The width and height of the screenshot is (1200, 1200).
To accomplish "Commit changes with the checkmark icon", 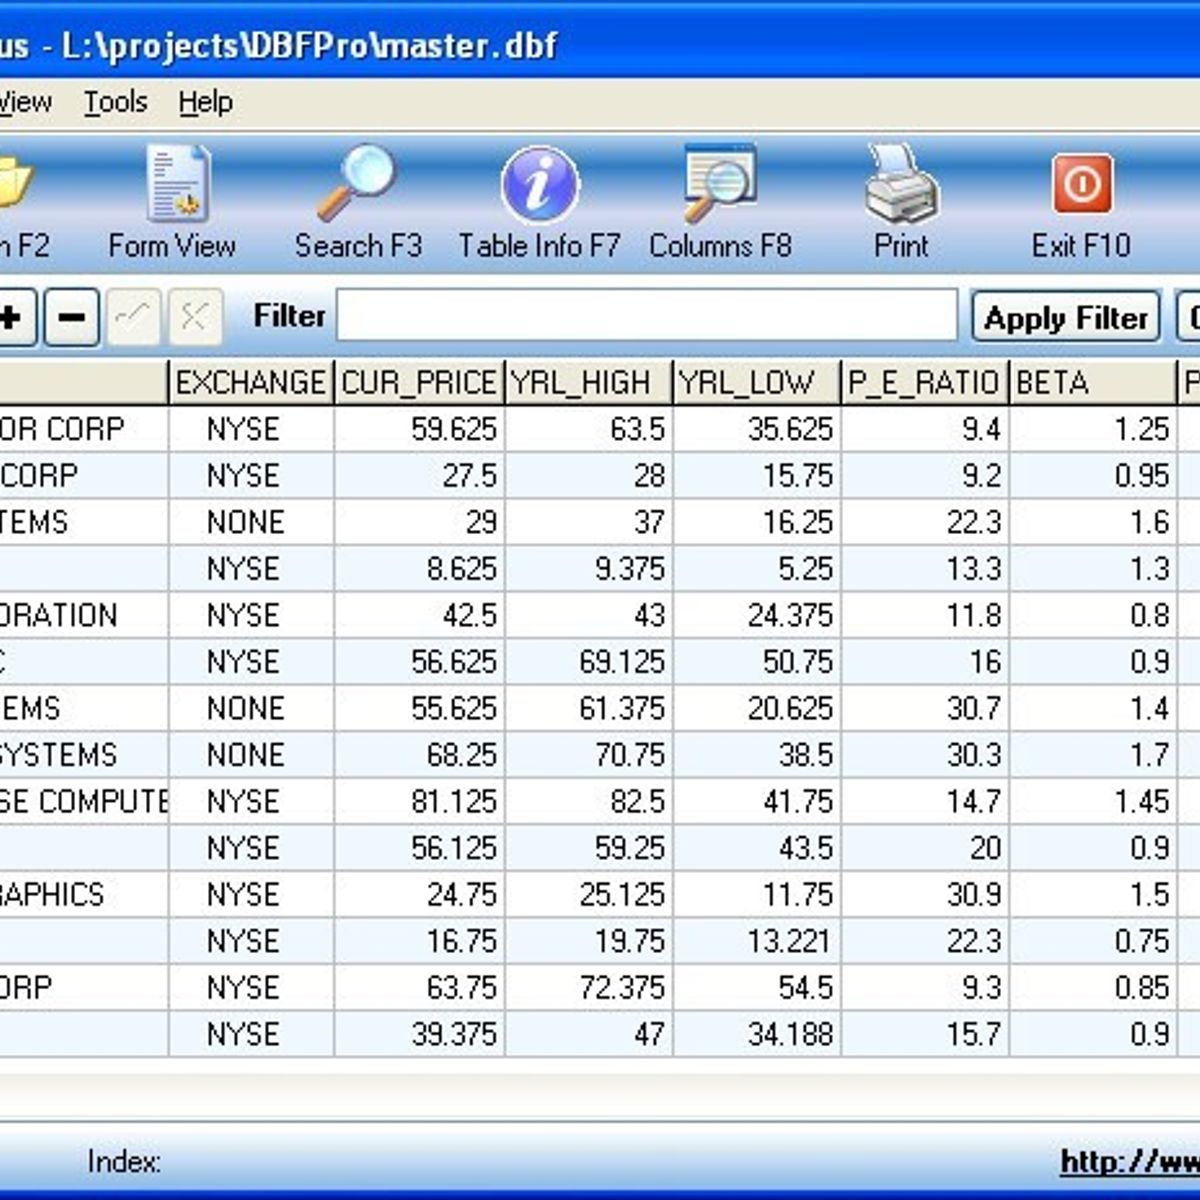I will click(133, 317).
